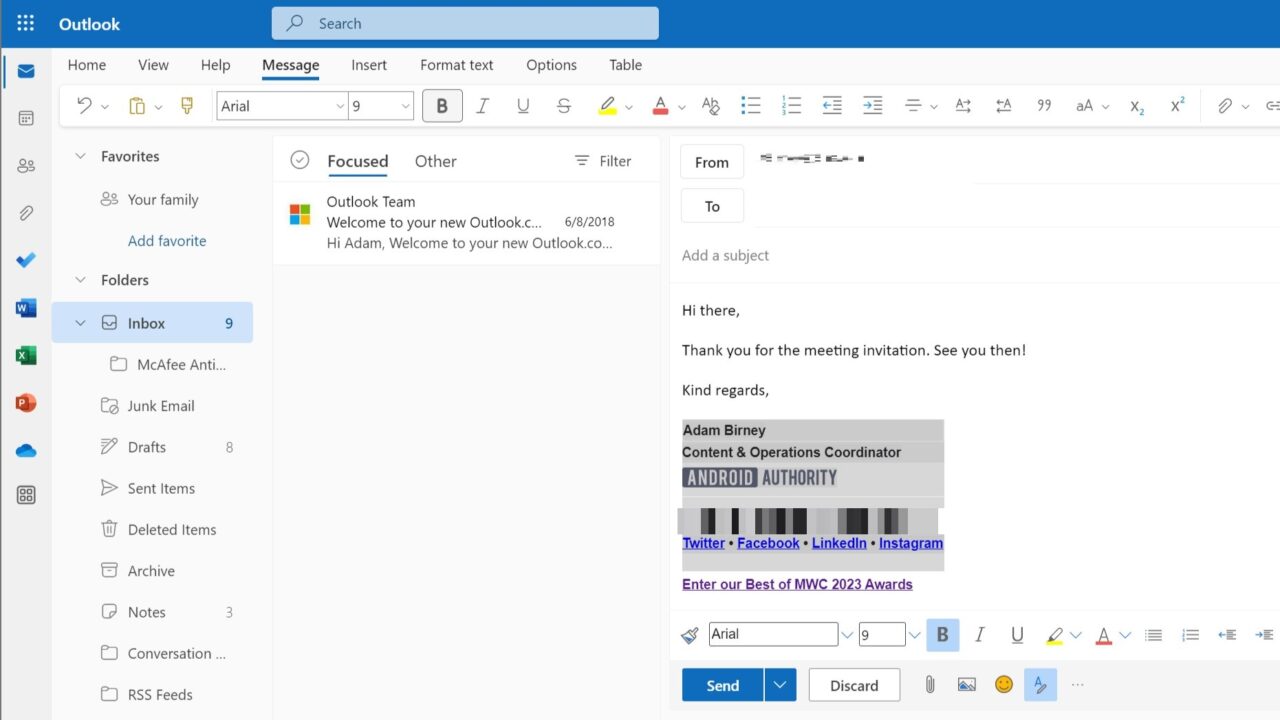Open the font name dropdown in the ribbon
The image size is (1280, 720).
point(340,106)
